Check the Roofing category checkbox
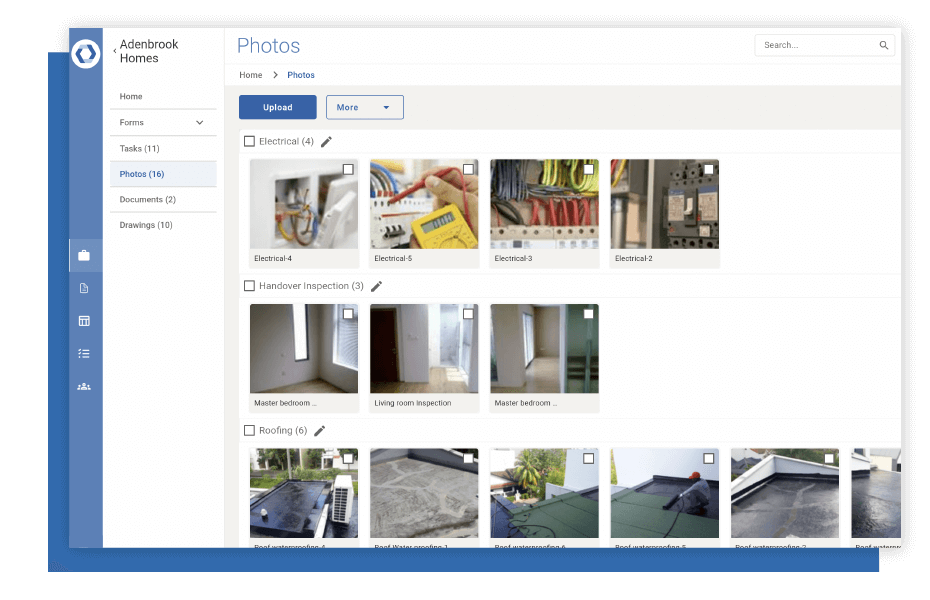The image size is (930, 600). [x=249, y=430]
